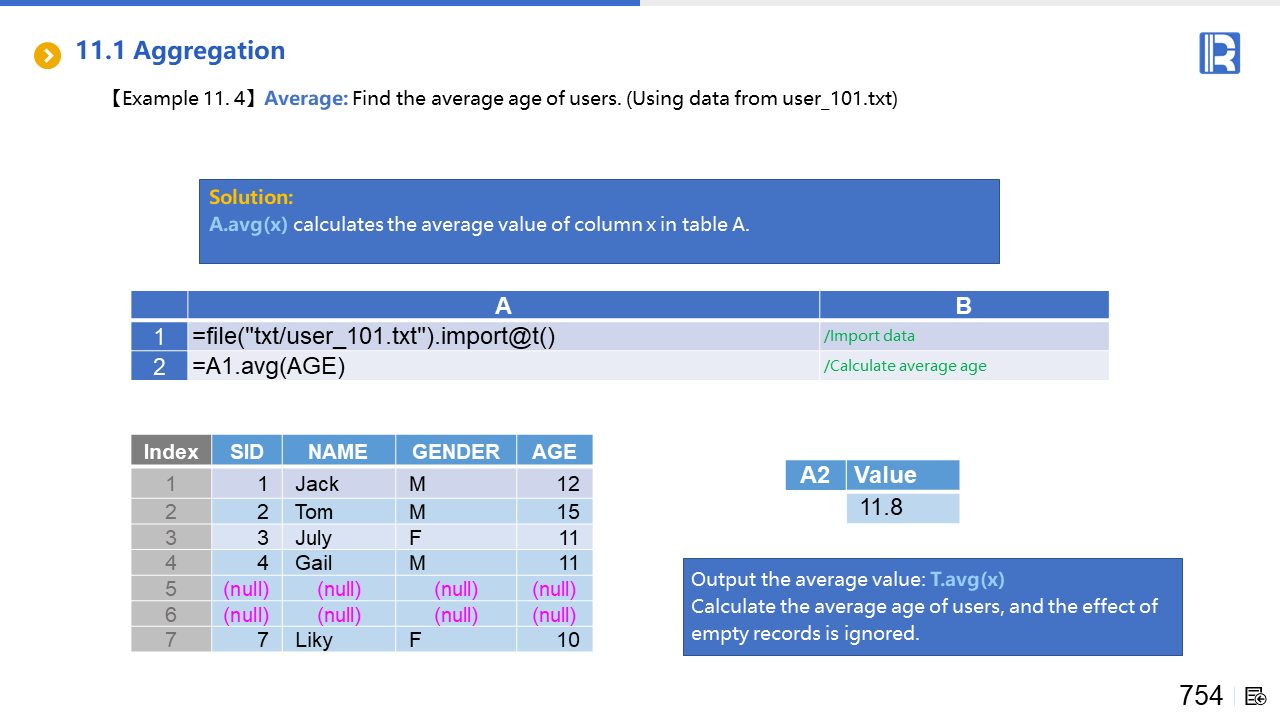1280x720 pixels.
Task: Click the SID column header
Action: point(246,451)
